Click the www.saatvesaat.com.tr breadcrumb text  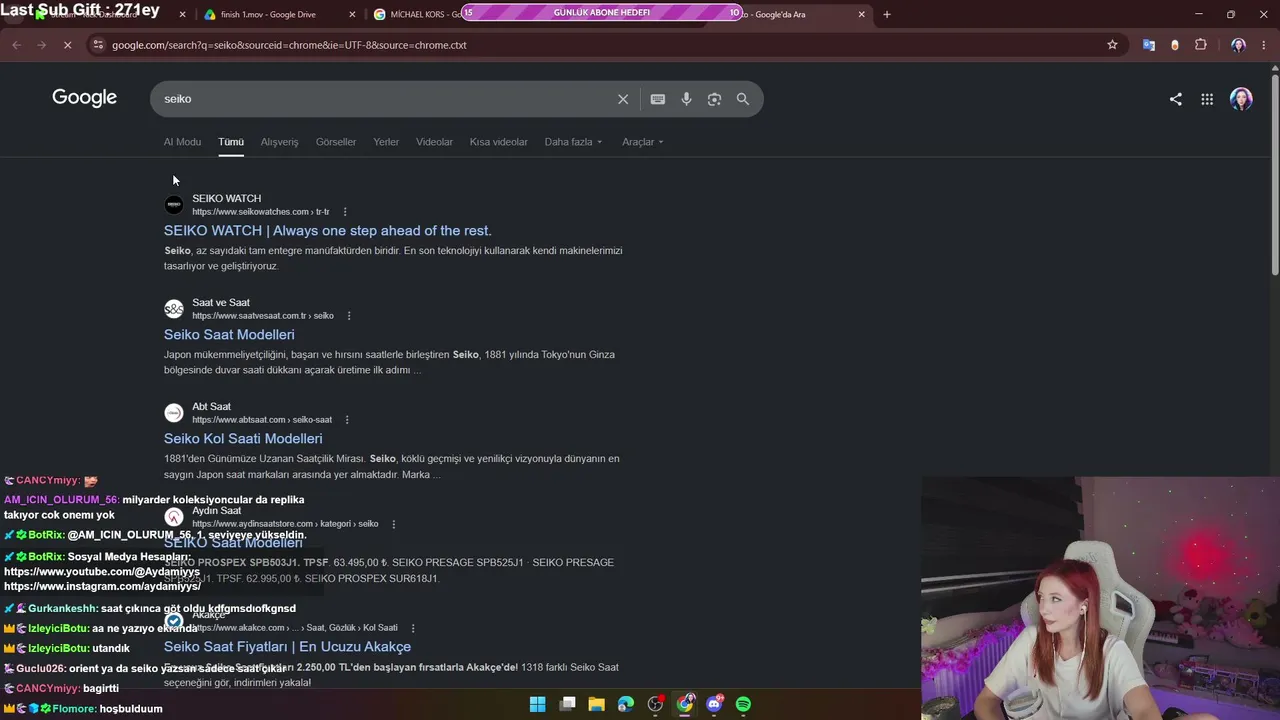click(263, 316)
